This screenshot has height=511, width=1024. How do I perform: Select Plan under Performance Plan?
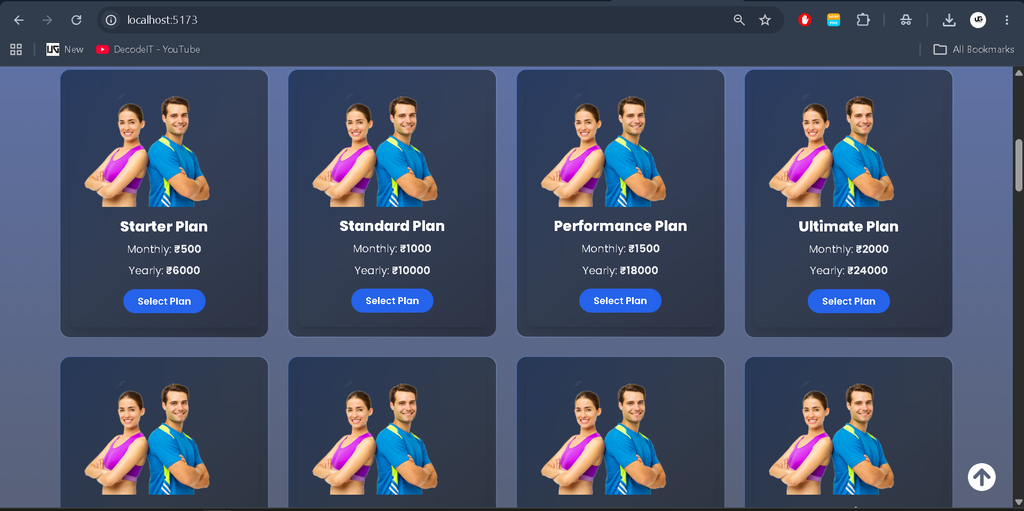tap(620, 301)
